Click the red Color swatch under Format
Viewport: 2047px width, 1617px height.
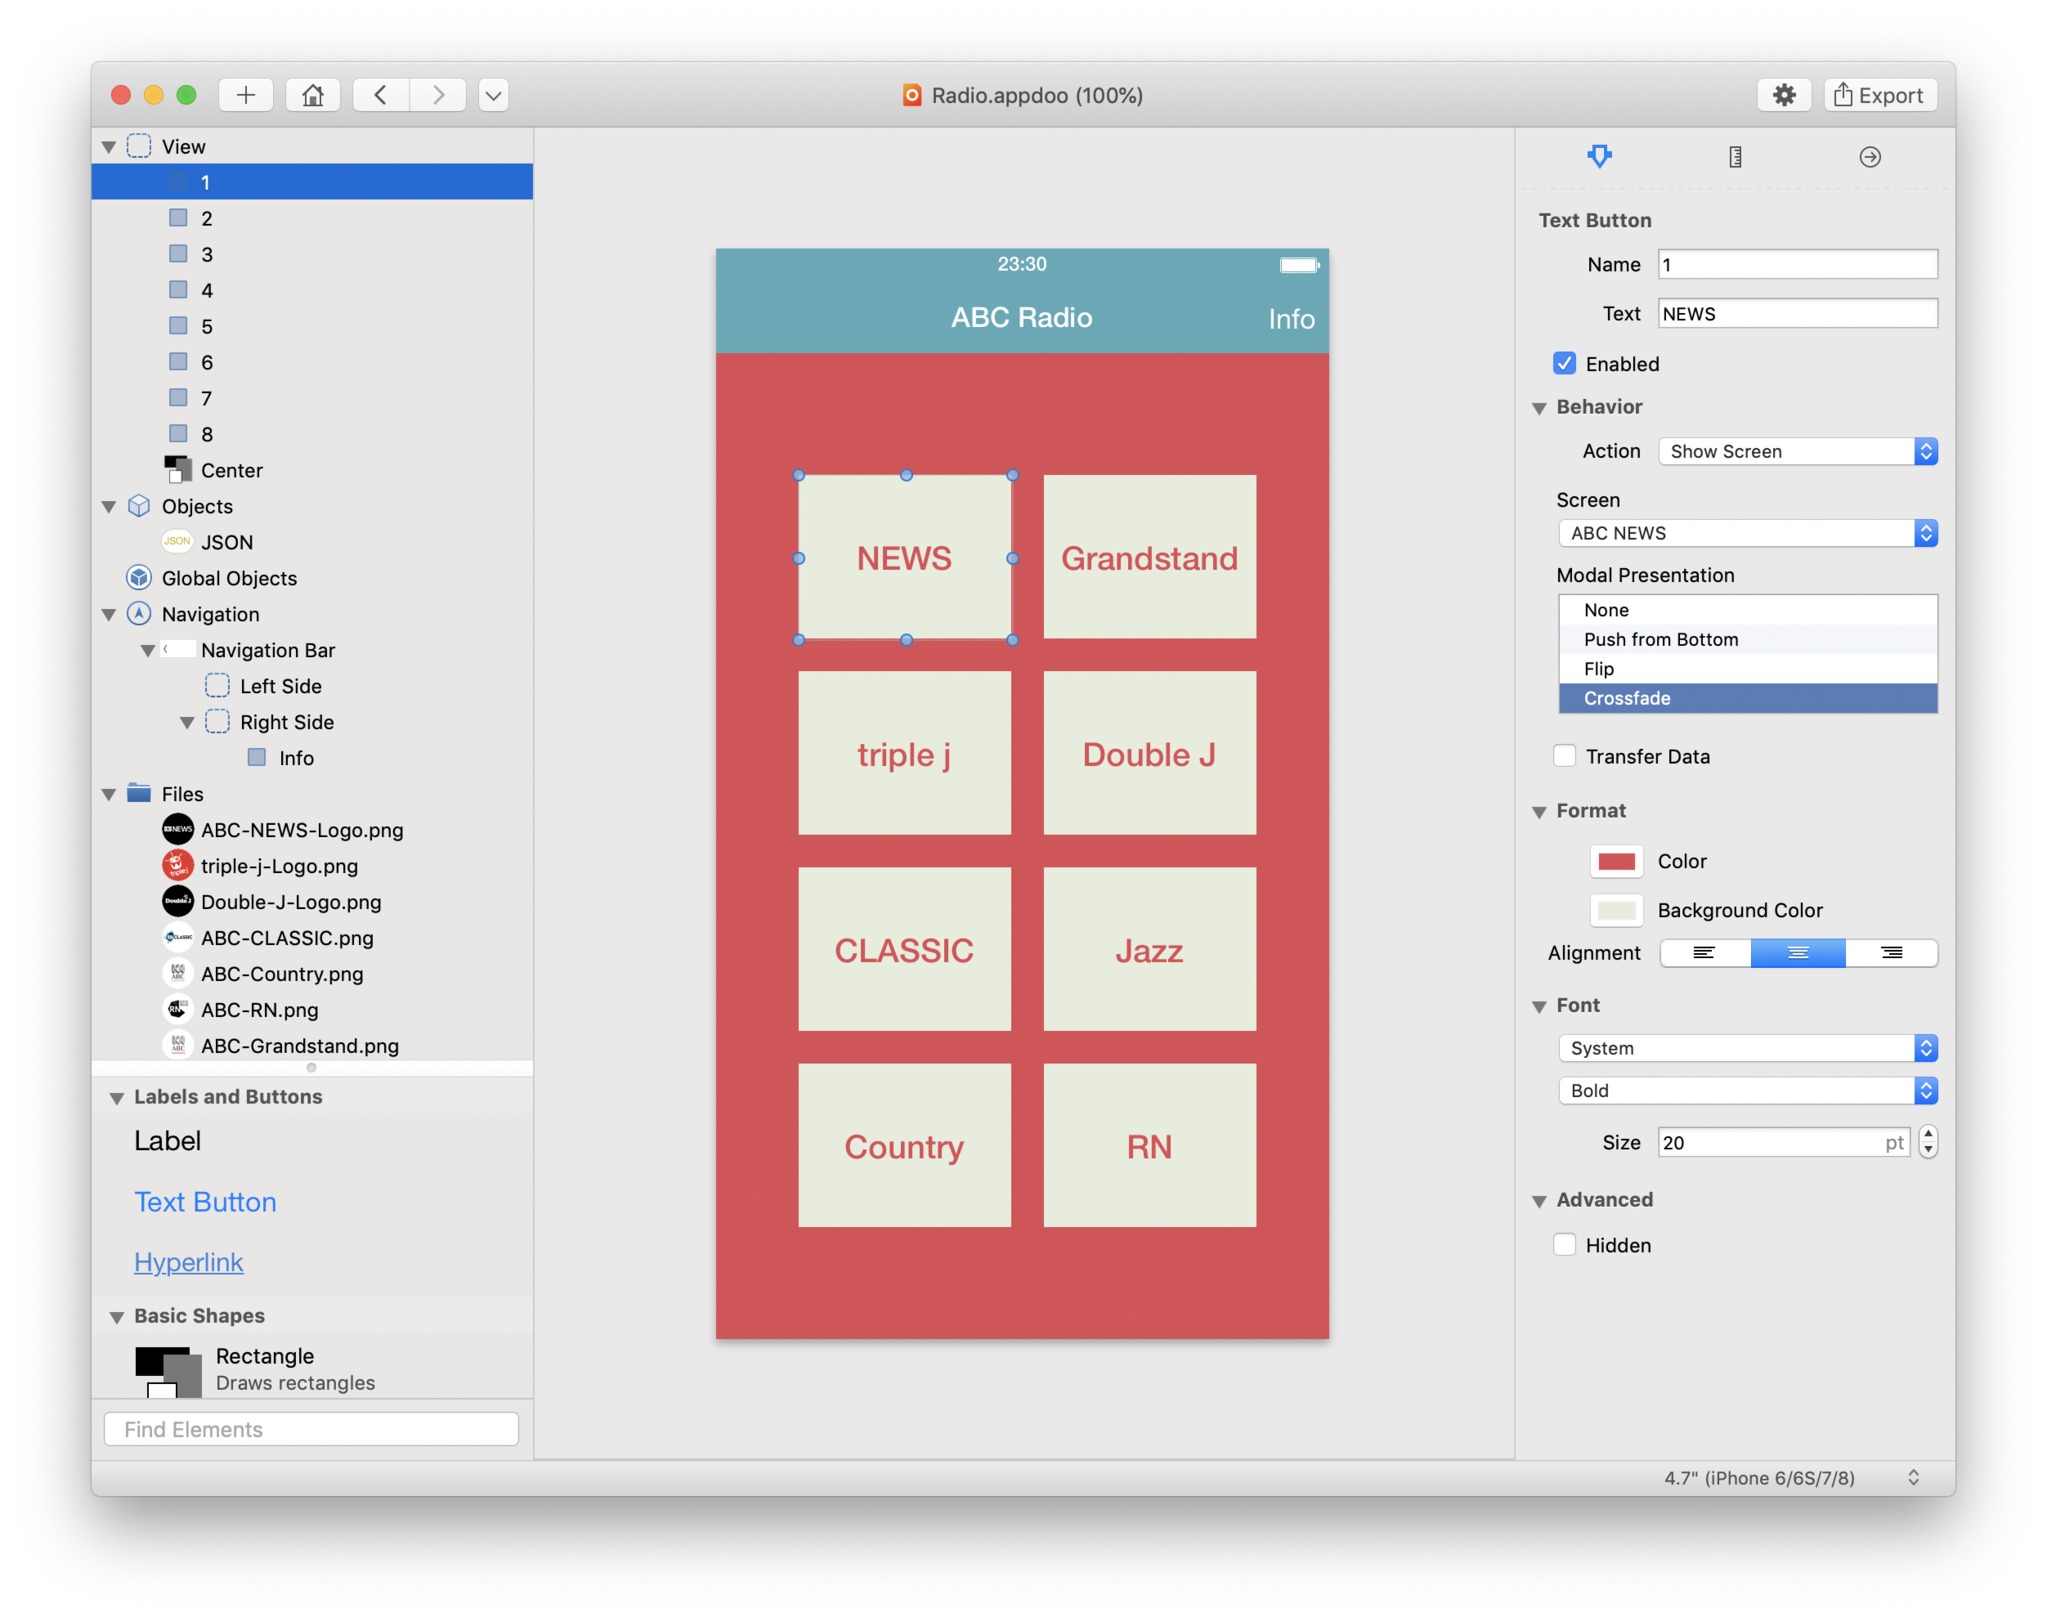coord(1616,861)
